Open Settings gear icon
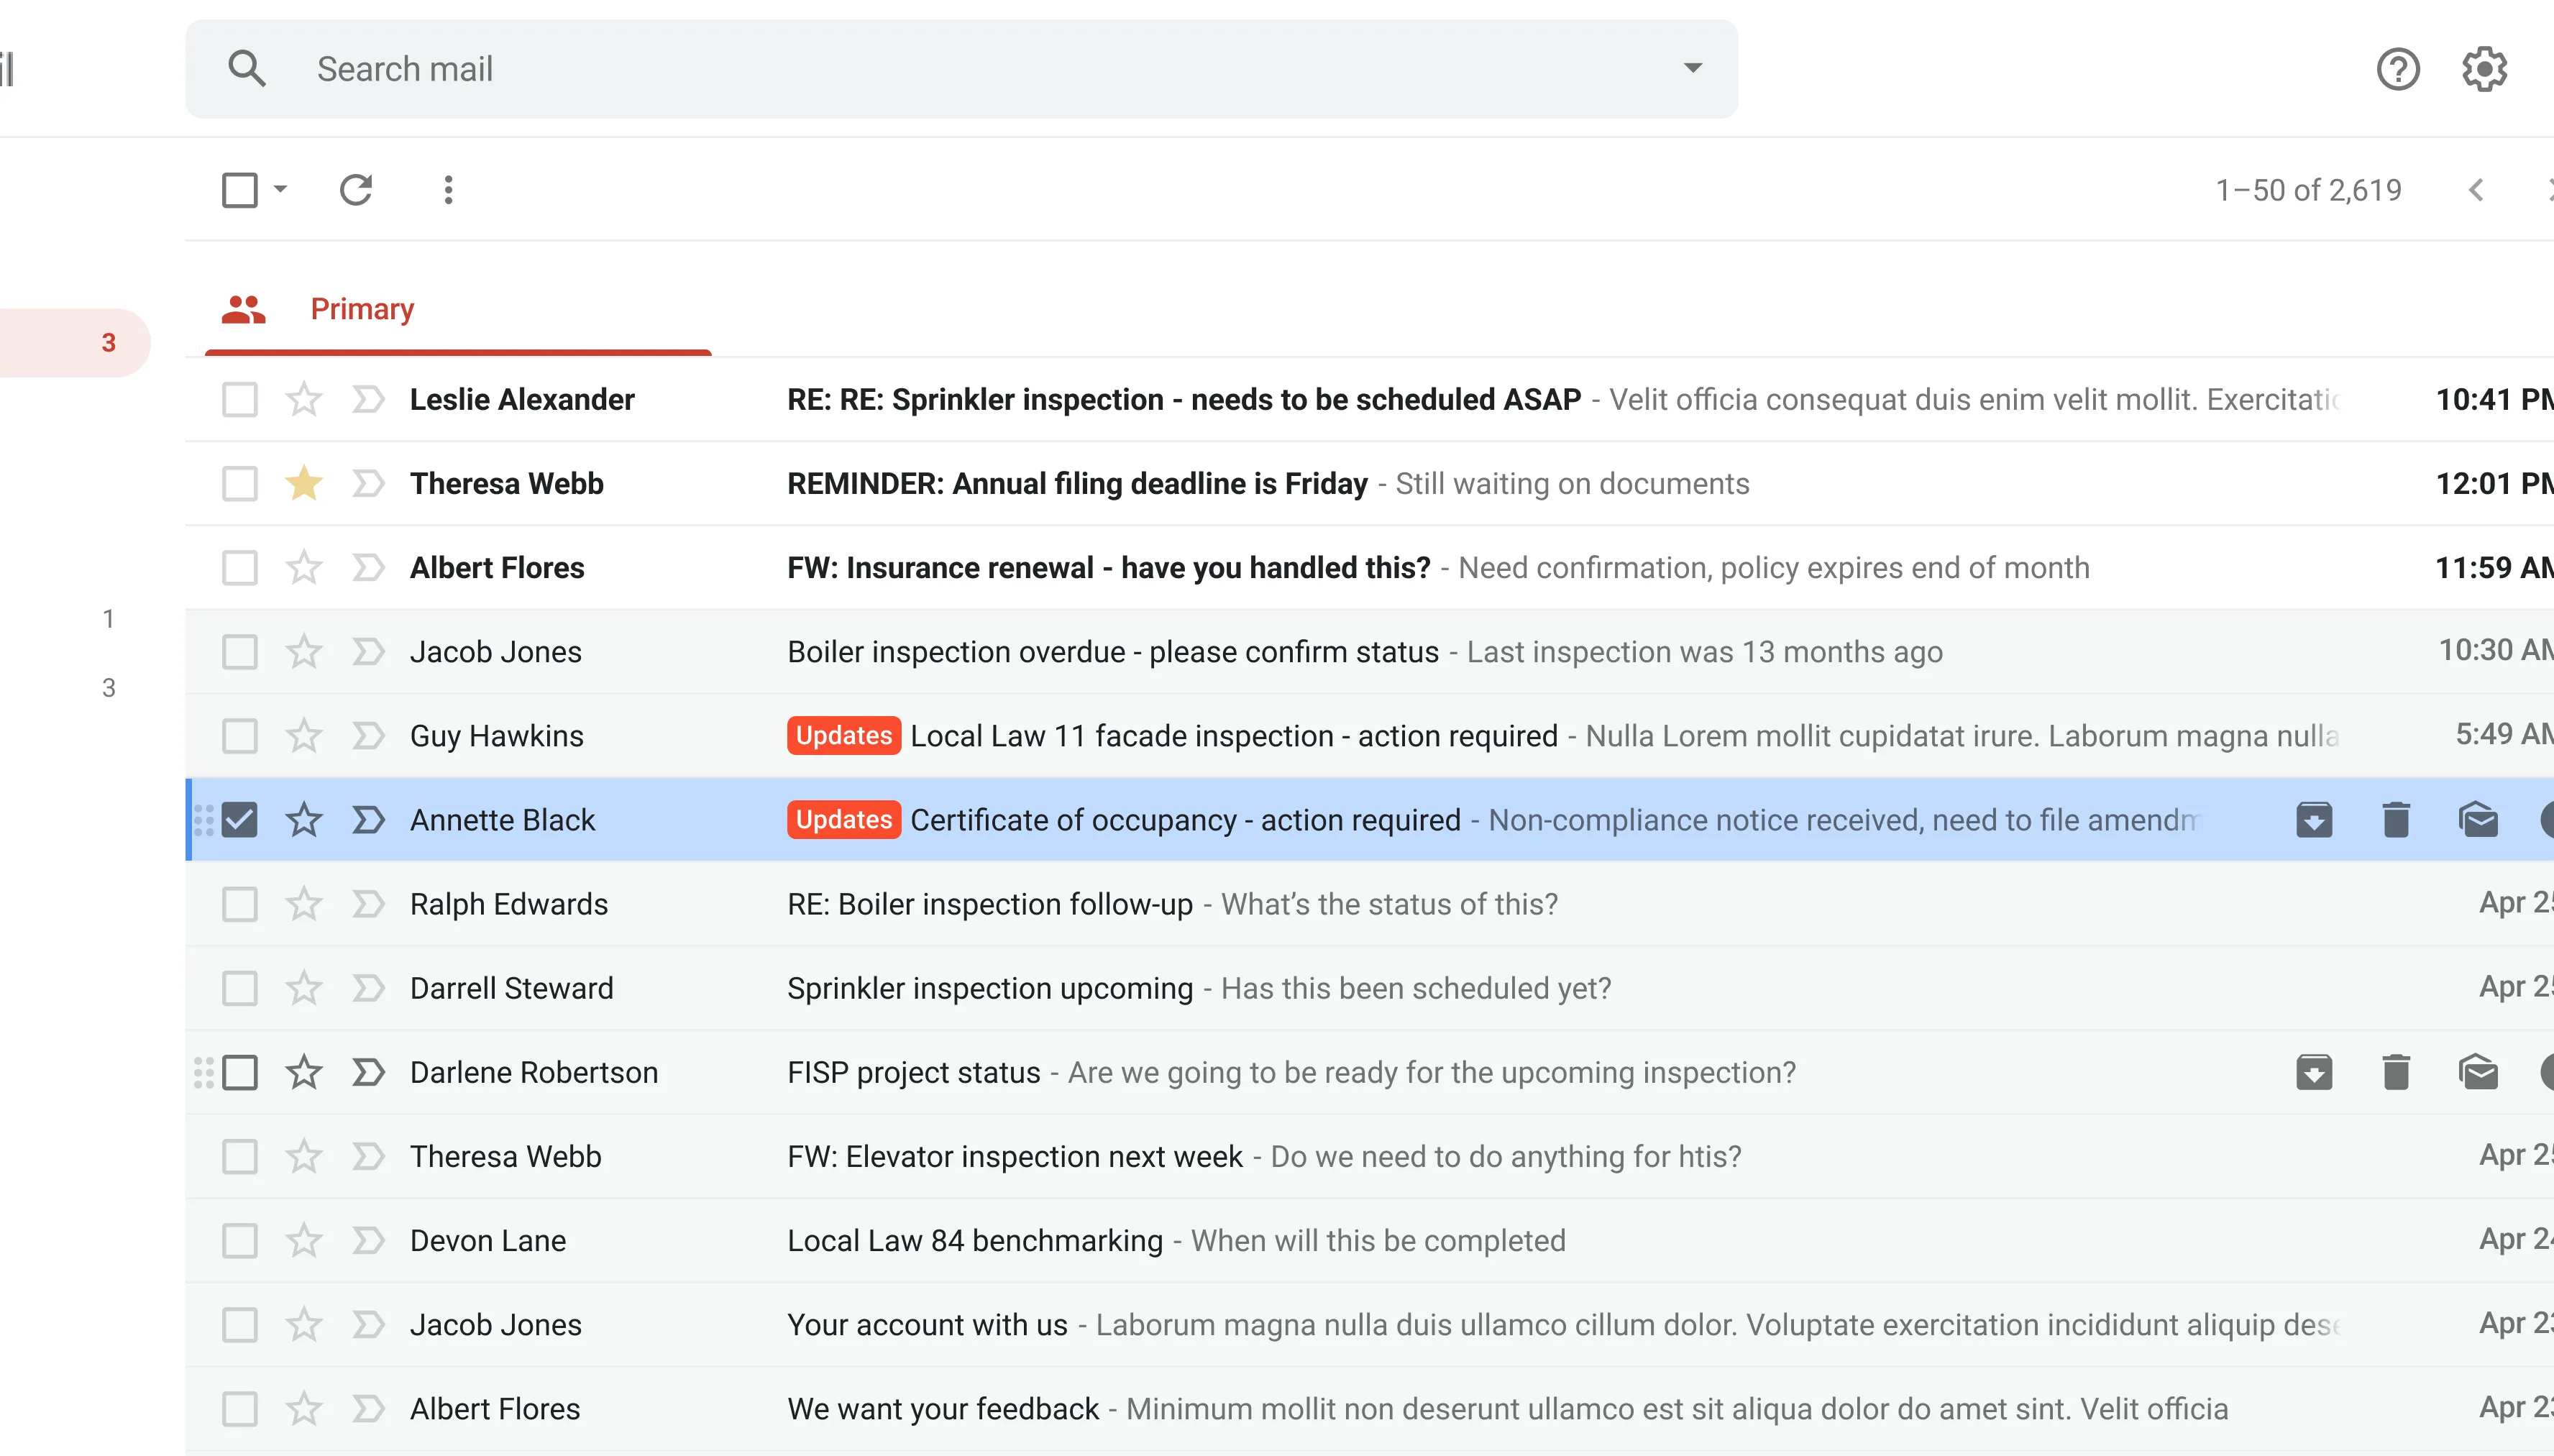The height and width of the screenshot is (1456, 2554). 2484,69
